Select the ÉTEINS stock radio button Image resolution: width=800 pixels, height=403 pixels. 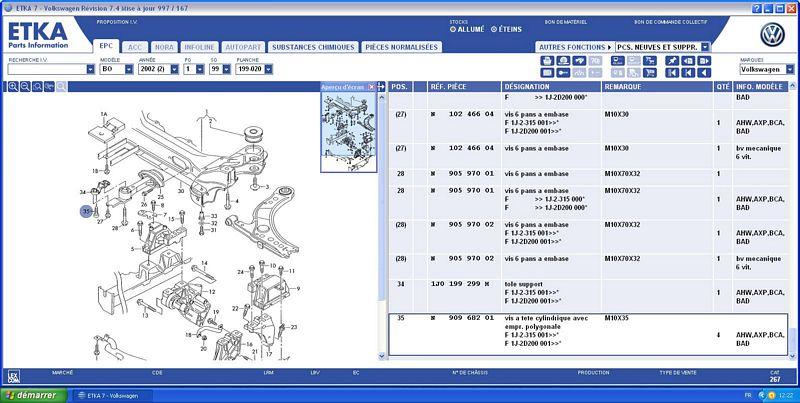pyautogui.click(x=494, y=30)
